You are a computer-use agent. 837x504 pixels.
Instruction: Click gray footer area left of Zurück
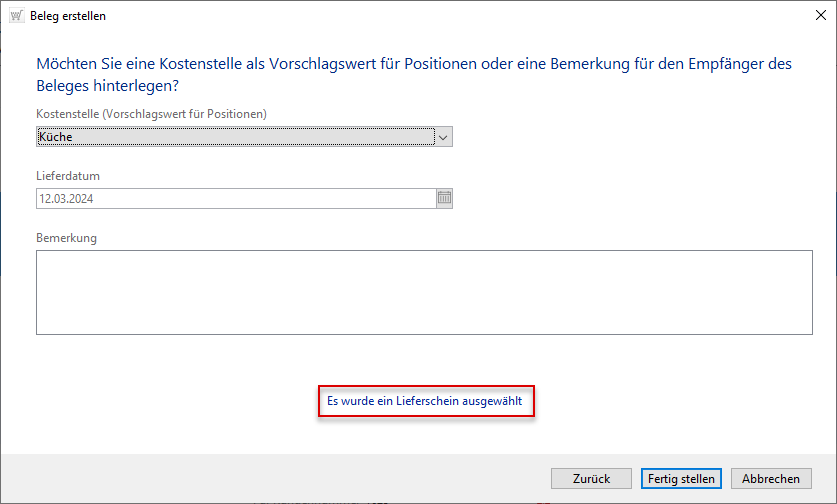coord(270,479)
